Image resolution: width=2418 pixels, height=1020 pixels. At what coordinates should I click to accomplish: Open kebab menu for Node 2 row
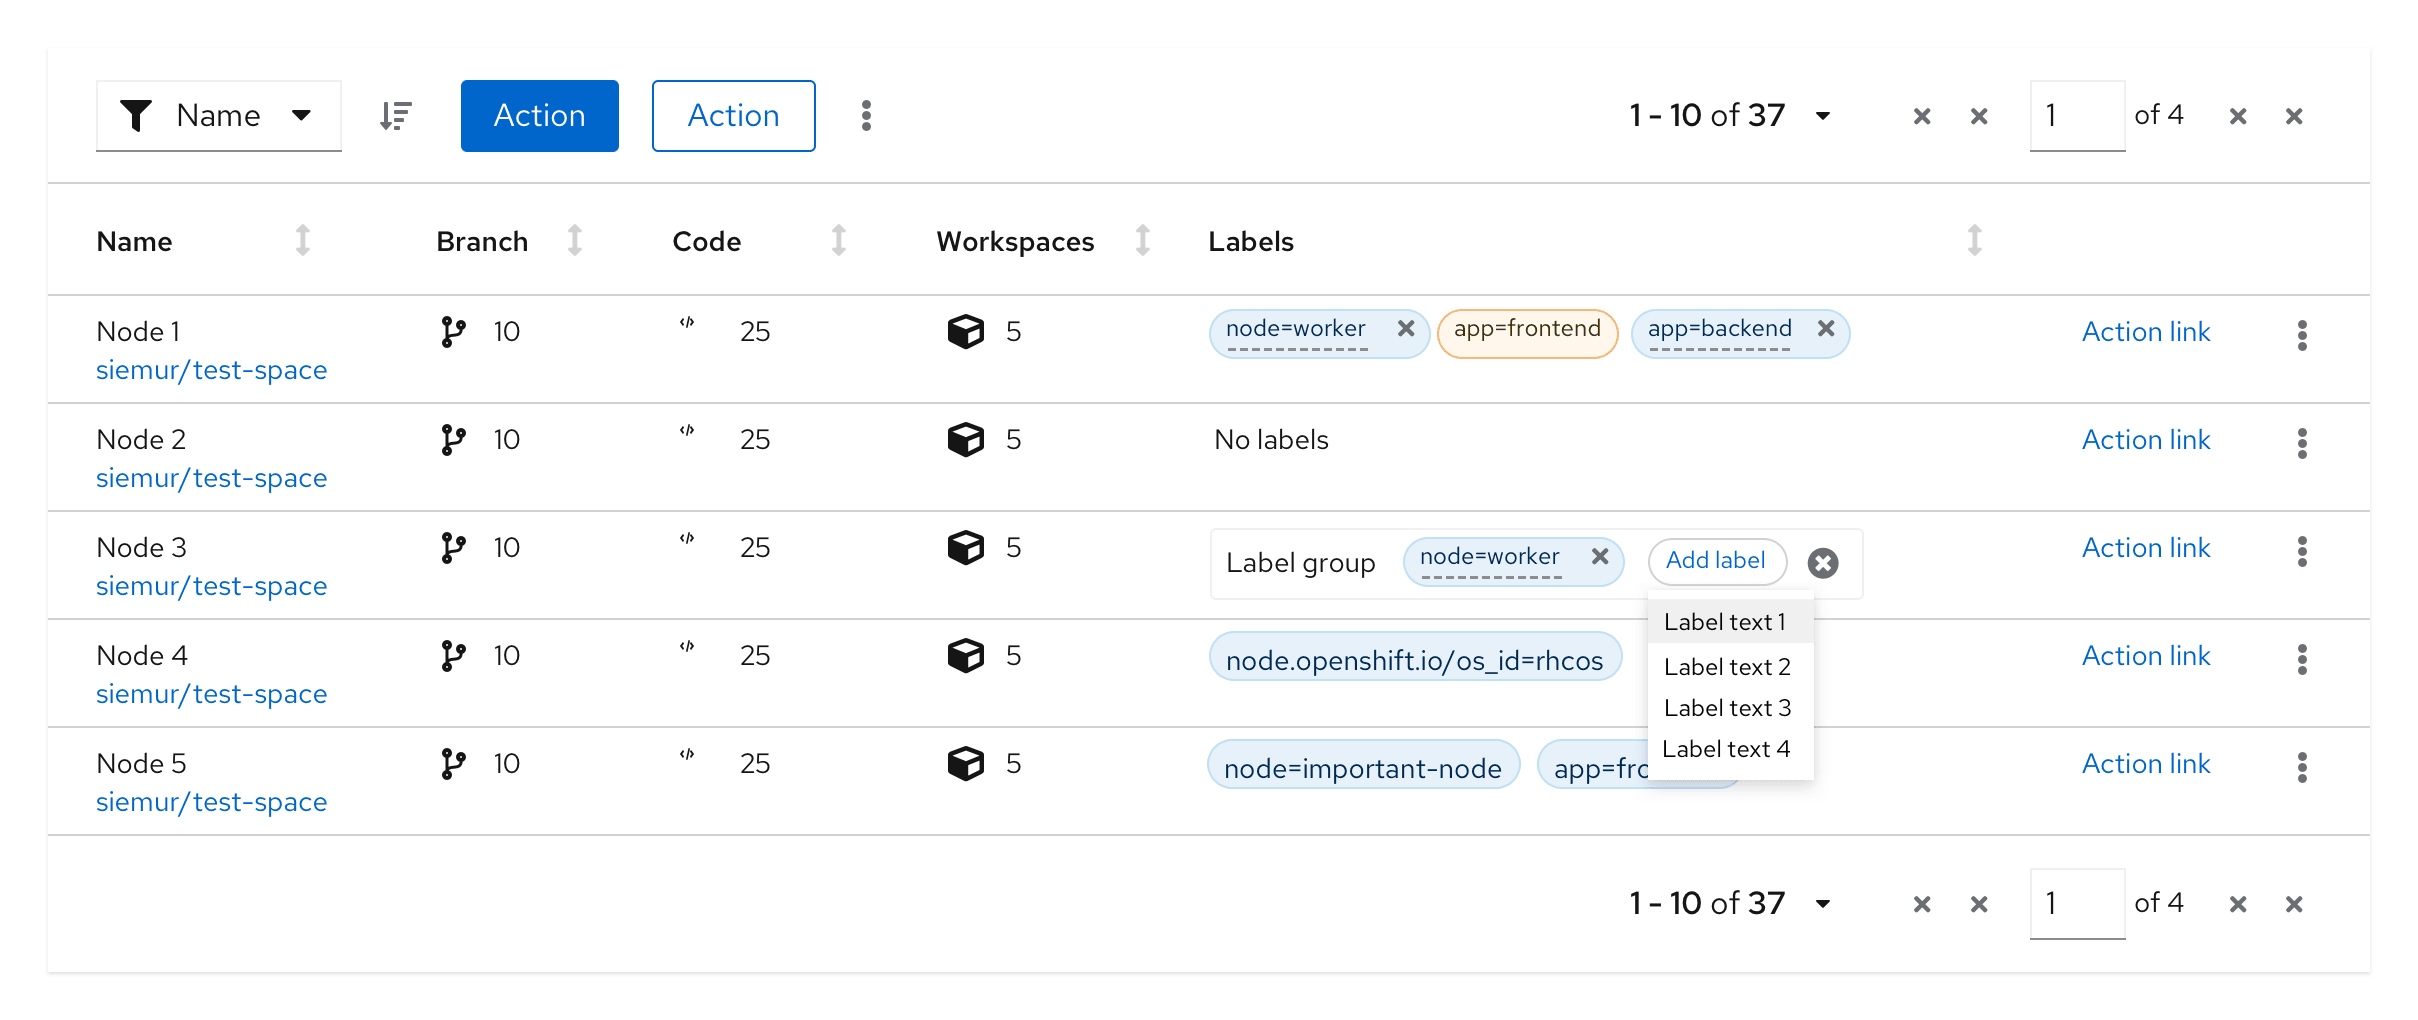[x=2301, y=443]
